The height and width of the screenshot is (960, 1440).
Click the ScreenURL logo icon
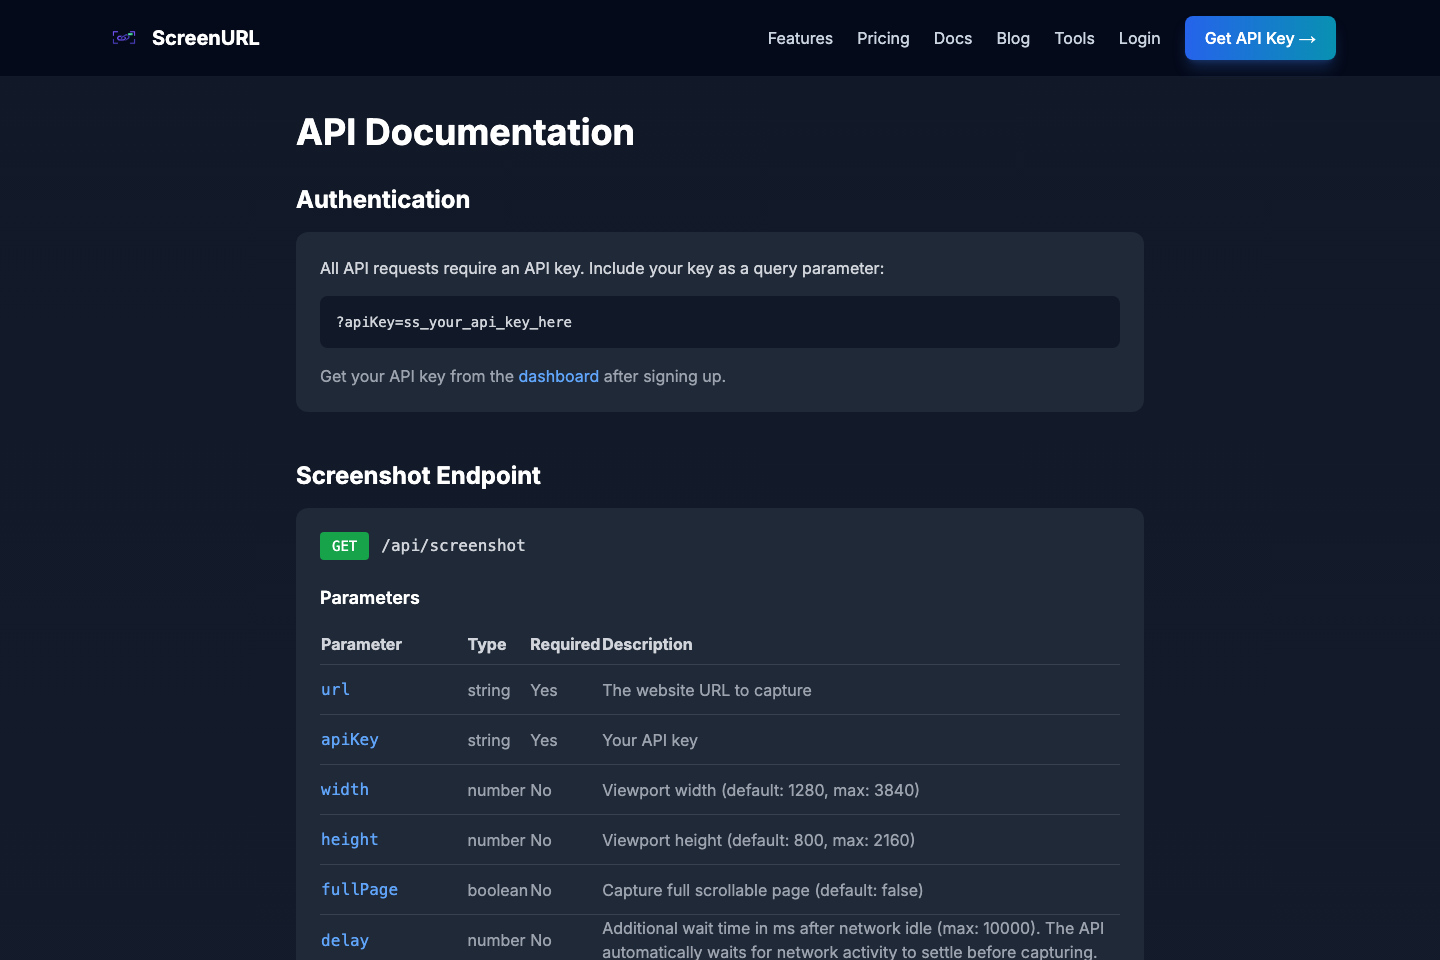[123, 37]
